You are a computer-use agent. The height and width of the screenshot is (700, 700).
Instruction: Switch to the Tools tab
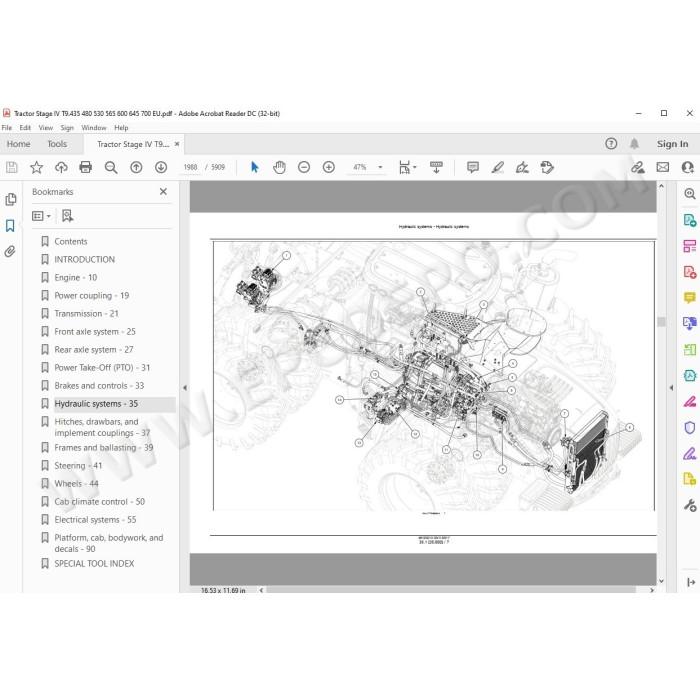[57, 144]
